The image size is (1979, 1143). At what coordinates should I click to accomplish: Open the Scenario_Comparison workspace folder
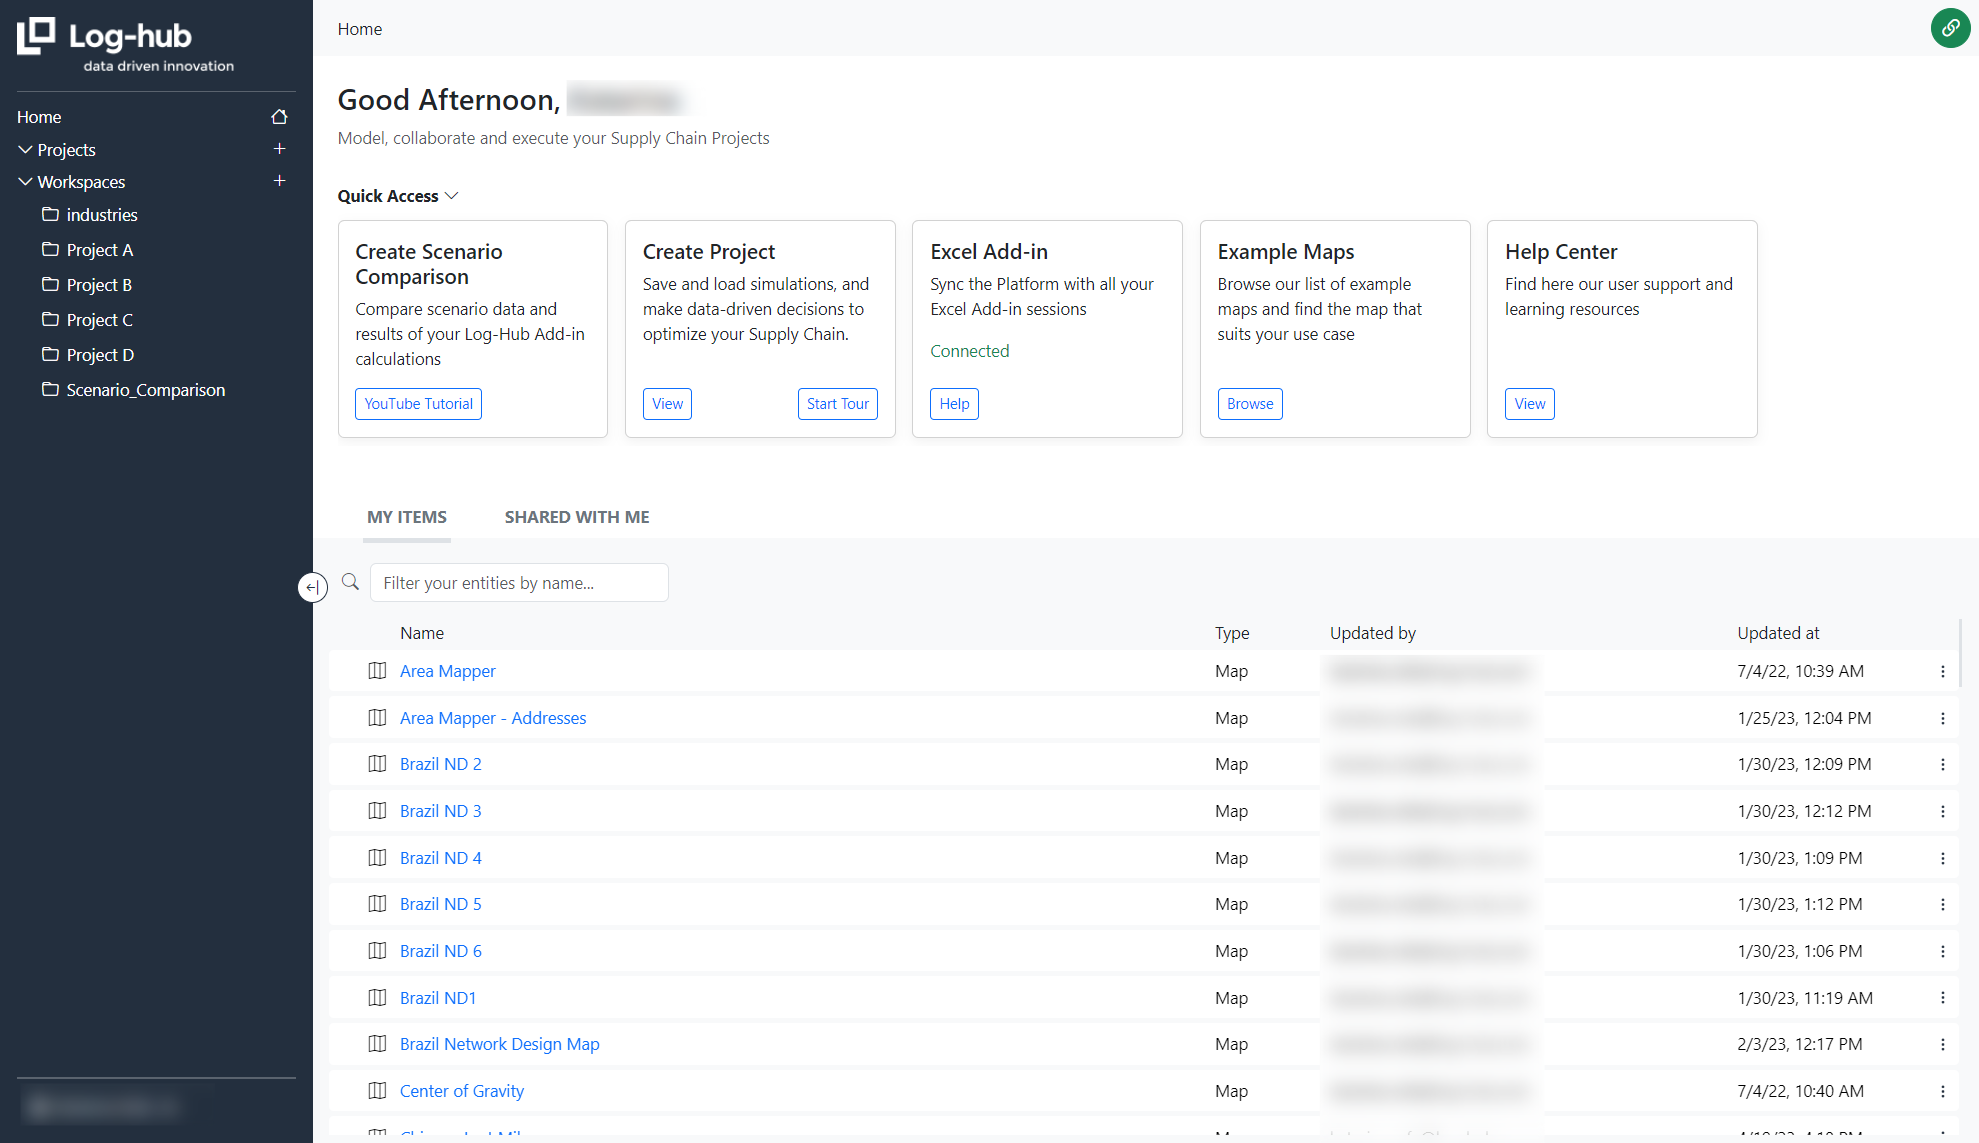click(x=145, y=390)
